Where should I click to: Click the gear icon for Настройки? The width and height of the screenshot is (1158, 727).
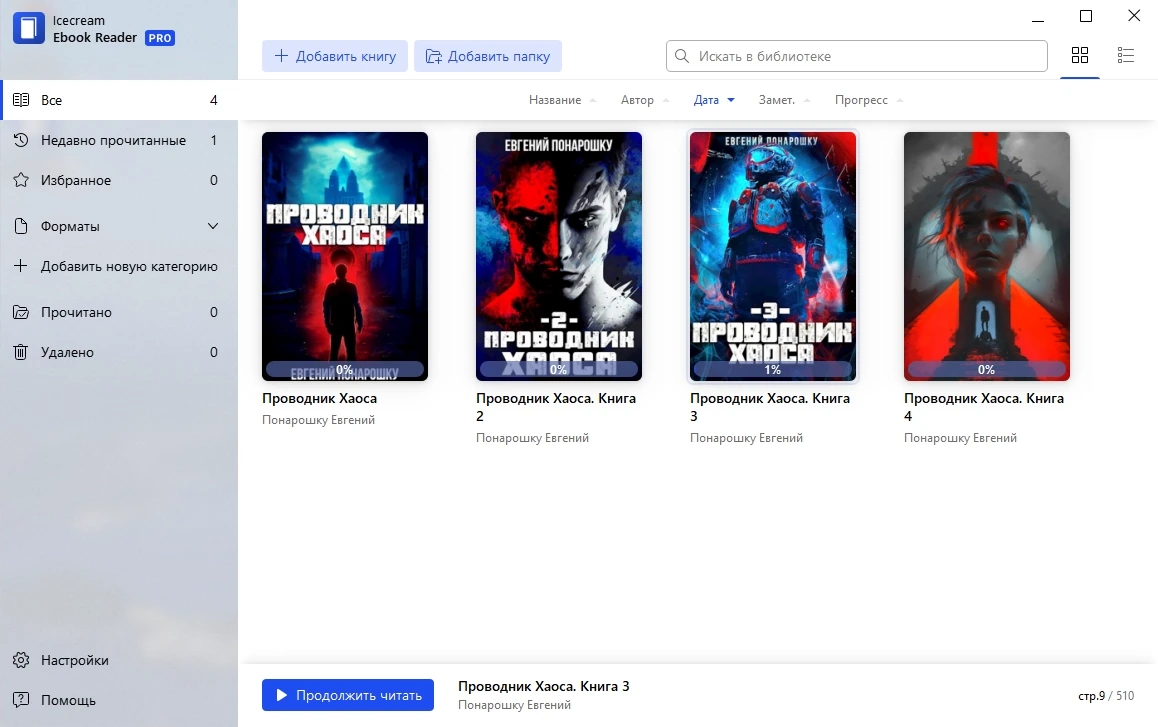click(21, 660)
